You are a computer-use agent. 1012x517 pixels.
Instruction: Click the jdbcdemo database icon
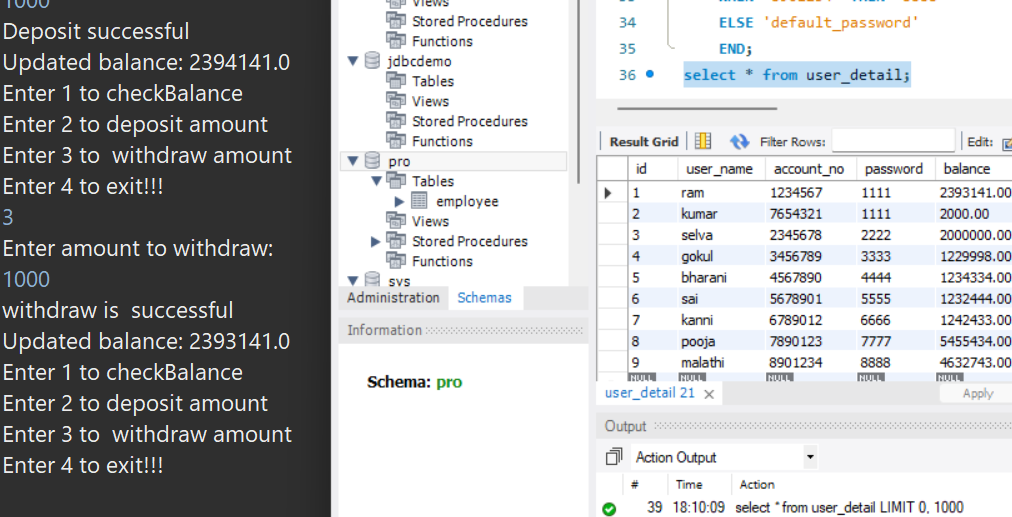coord(372,61)
